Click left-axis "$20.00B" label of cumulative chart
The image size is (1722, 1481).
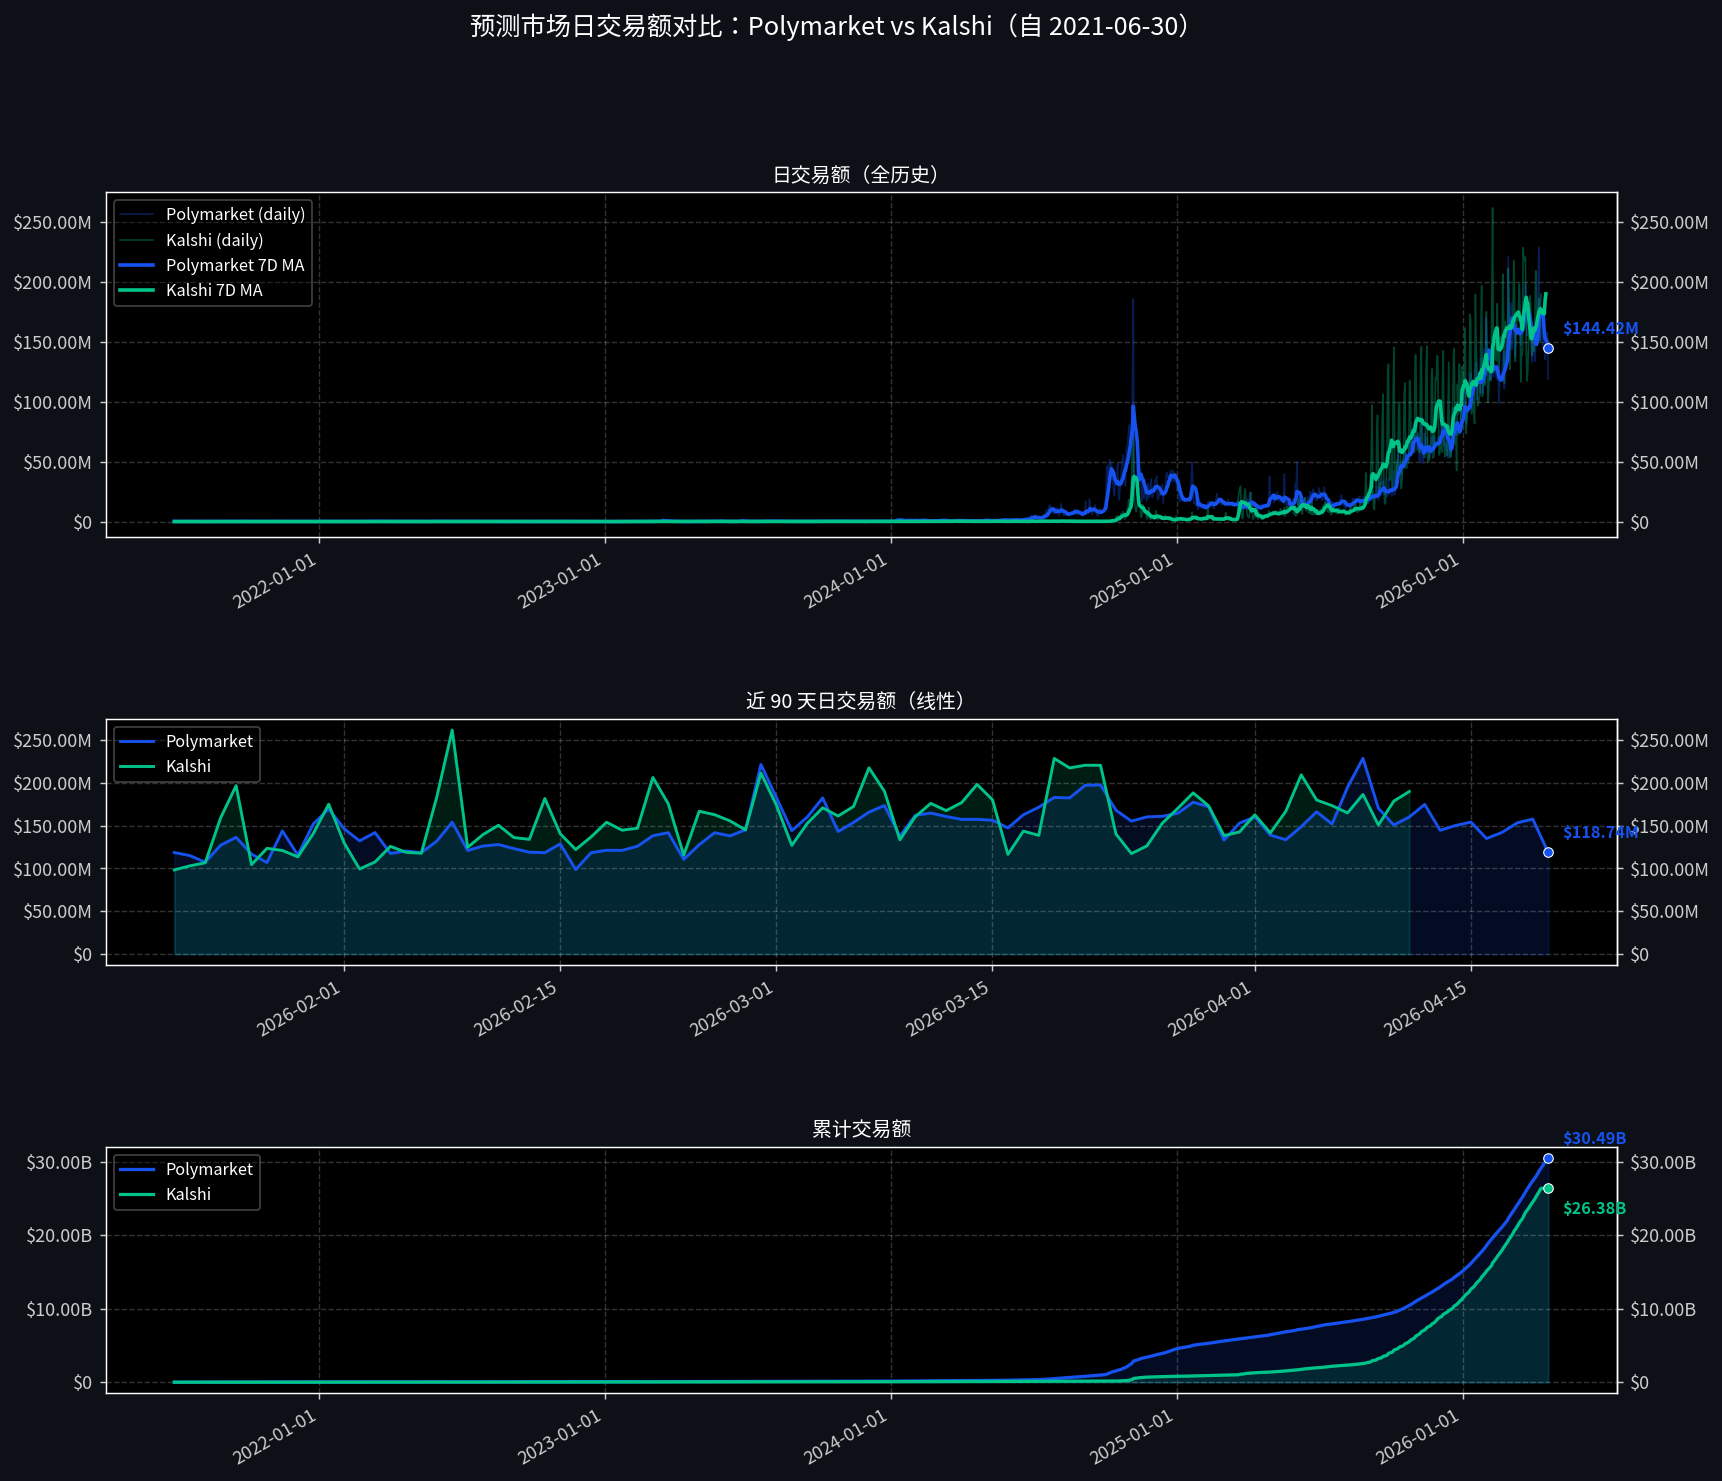point(59,1236)
